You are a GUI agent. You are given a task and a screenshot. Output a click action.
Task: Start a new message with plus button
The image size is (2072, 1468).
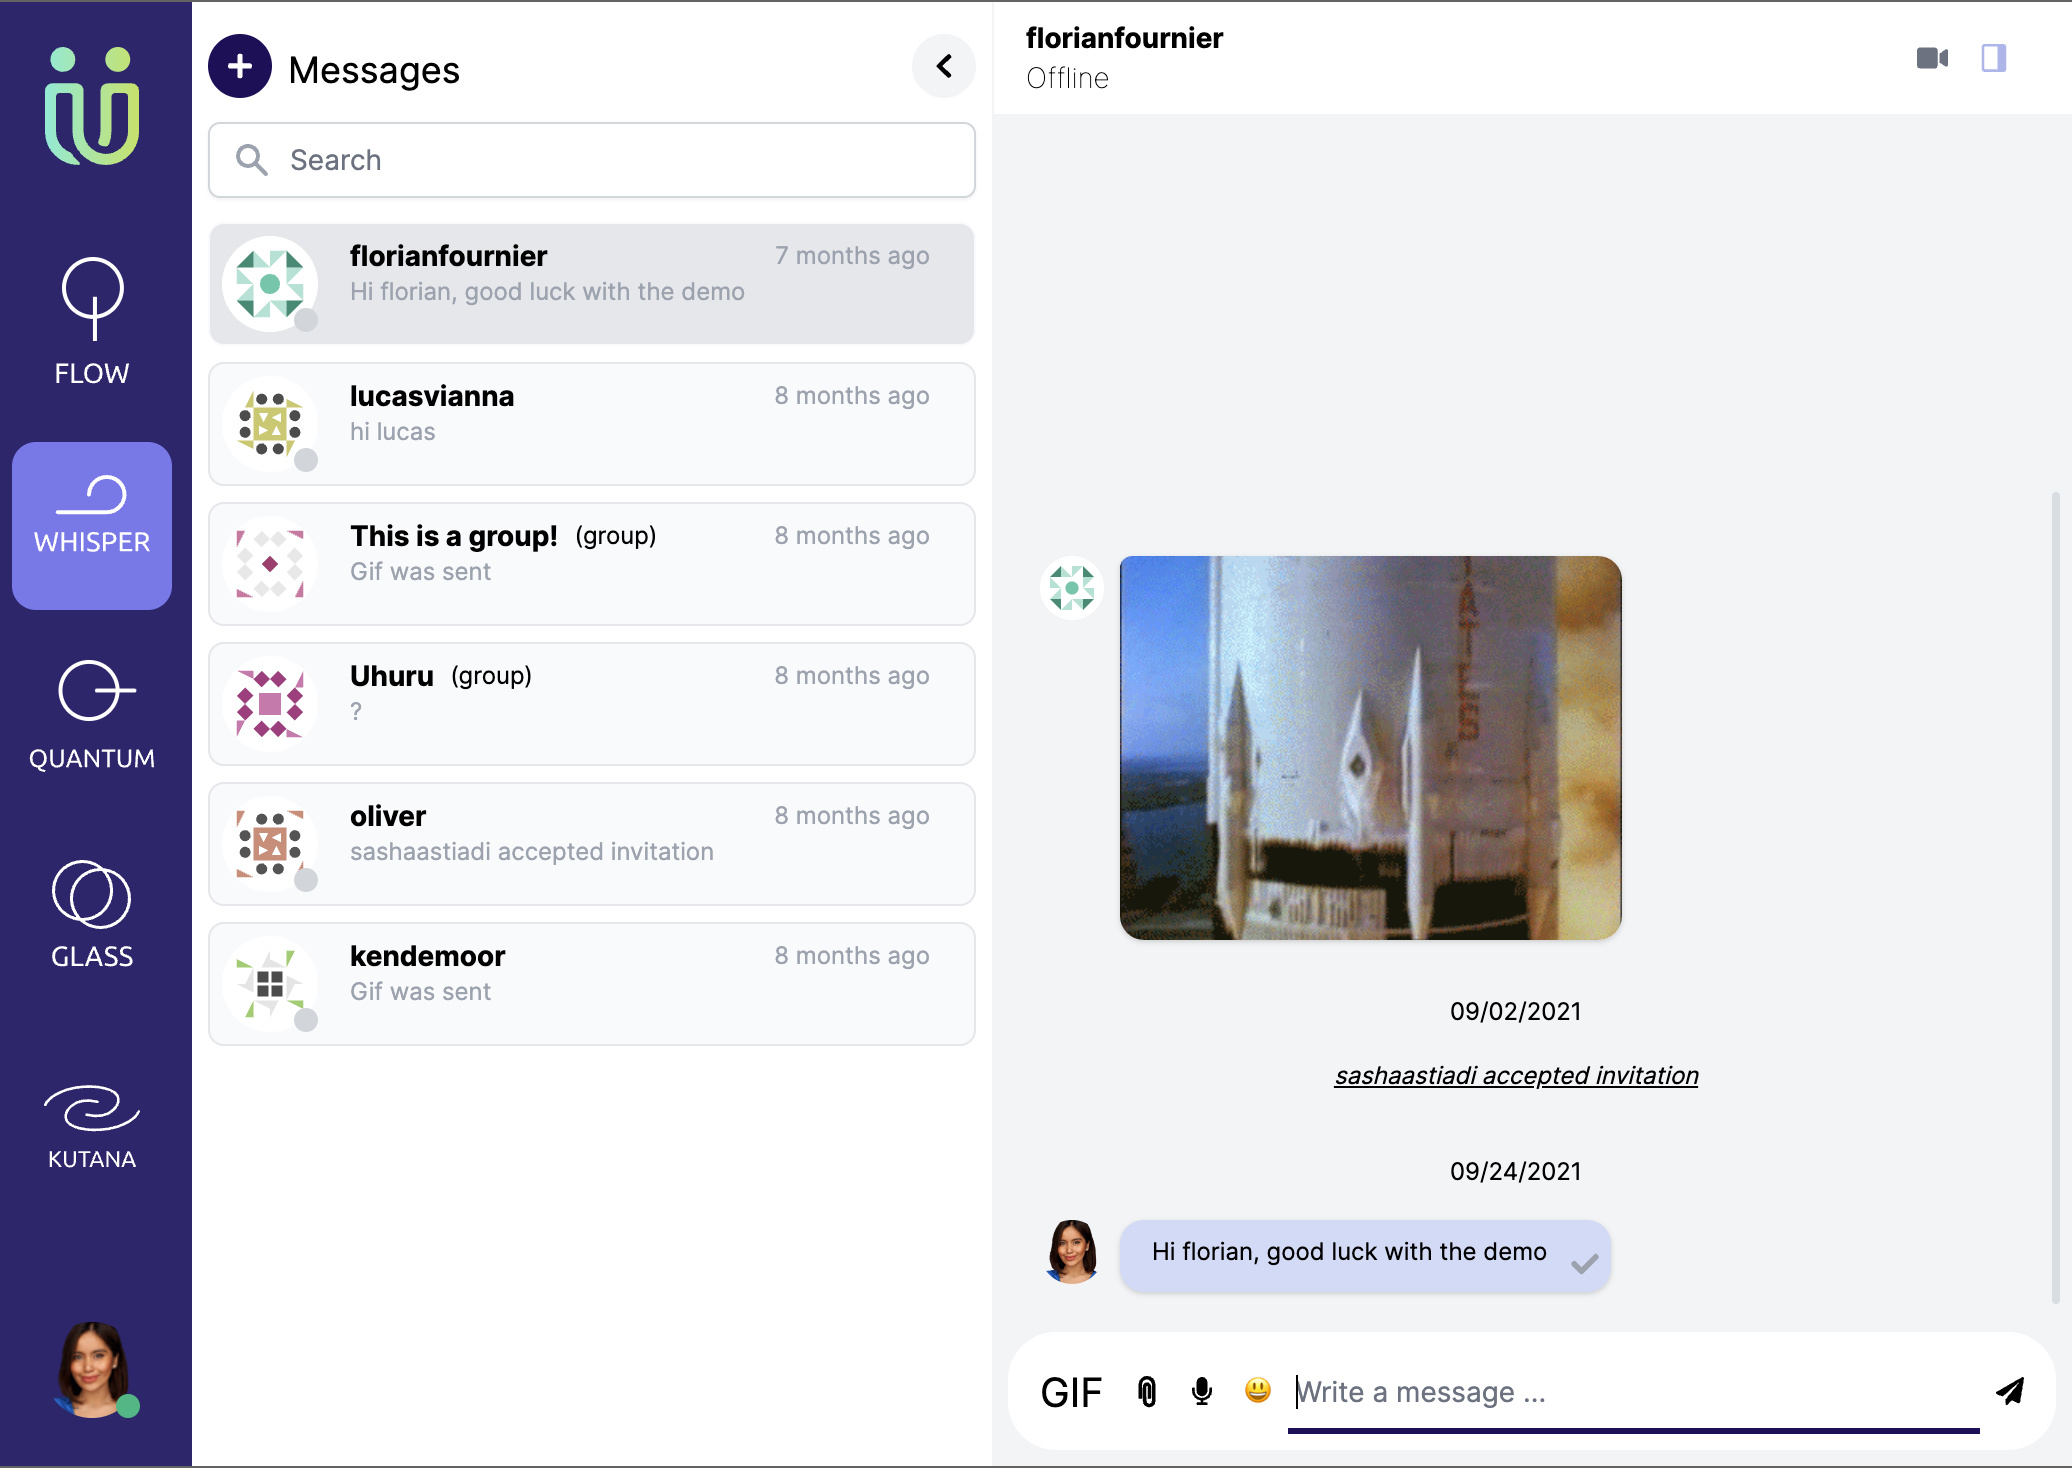point(240,67)
